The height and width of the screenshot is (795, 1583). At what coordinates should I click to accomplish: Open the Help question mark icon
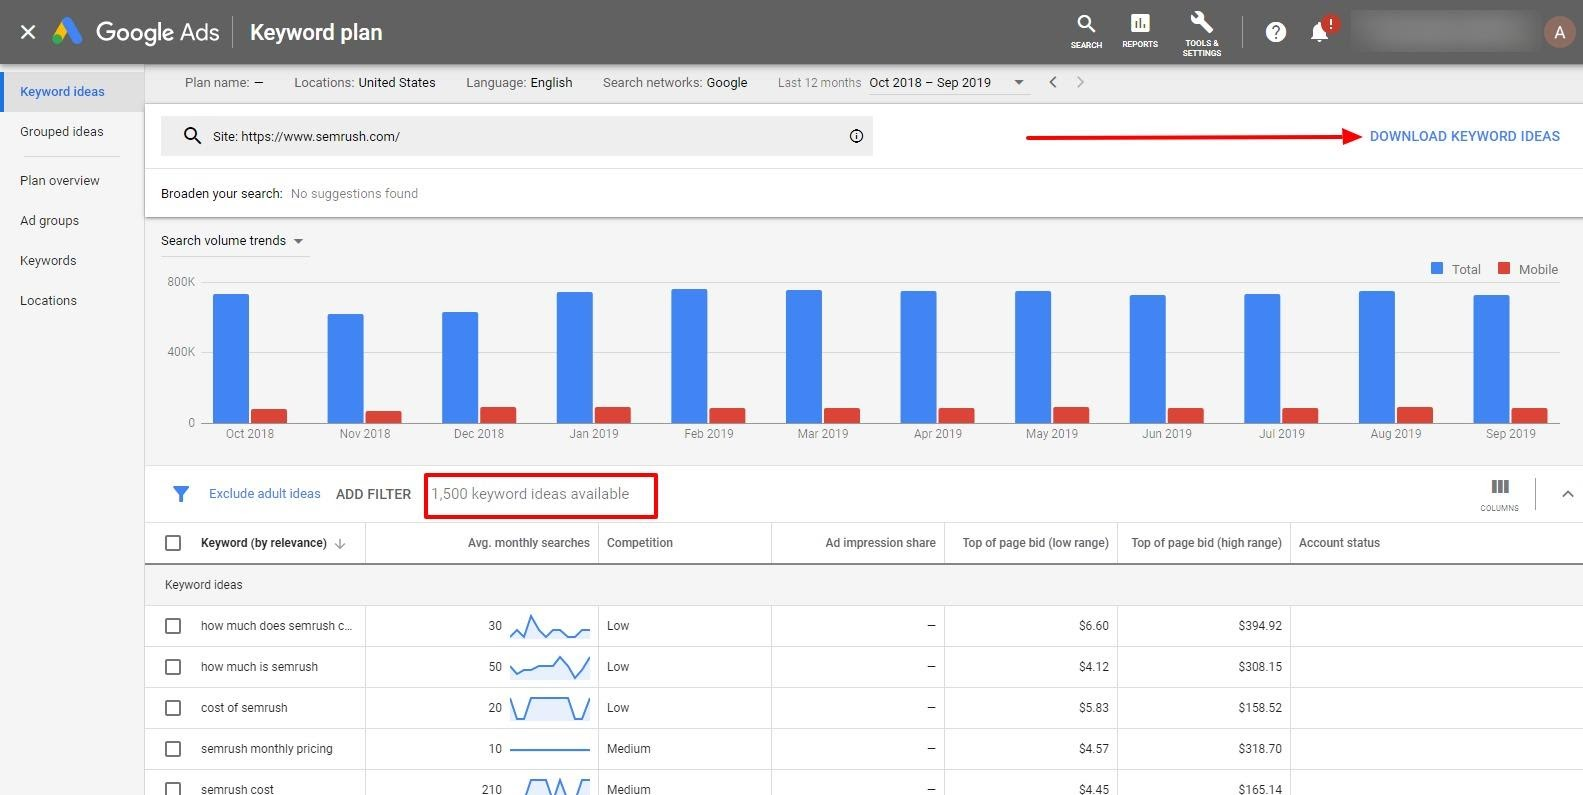pyautogui.click(x=1276, y=32)
